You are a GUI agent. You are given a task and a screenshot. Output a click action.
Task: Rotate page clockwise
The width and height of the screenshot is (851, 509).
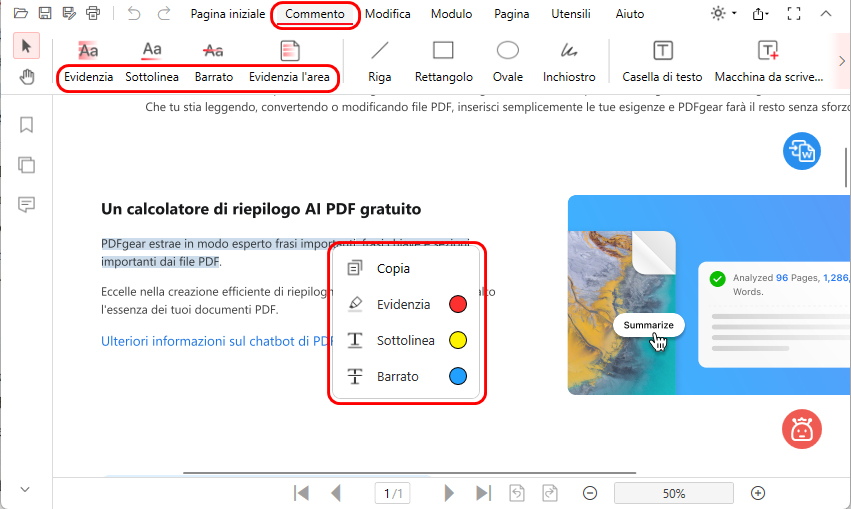click(550, 493)
